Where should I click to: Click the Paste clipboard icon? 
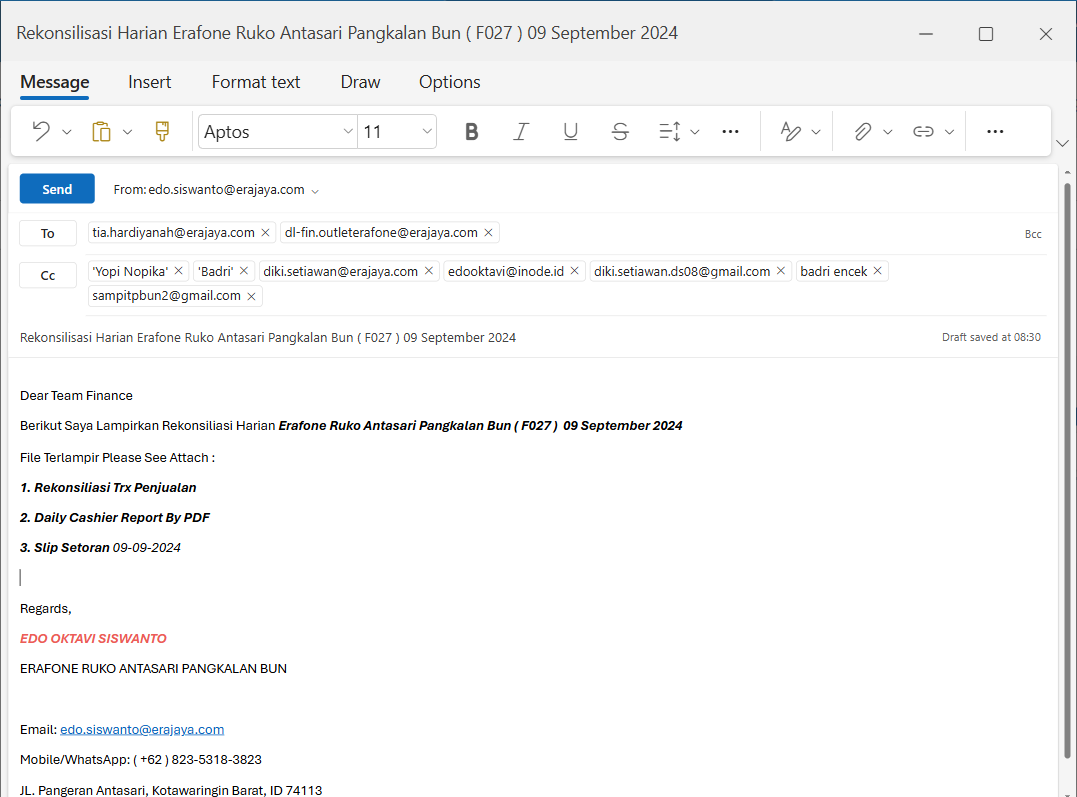tap(101, 131)
